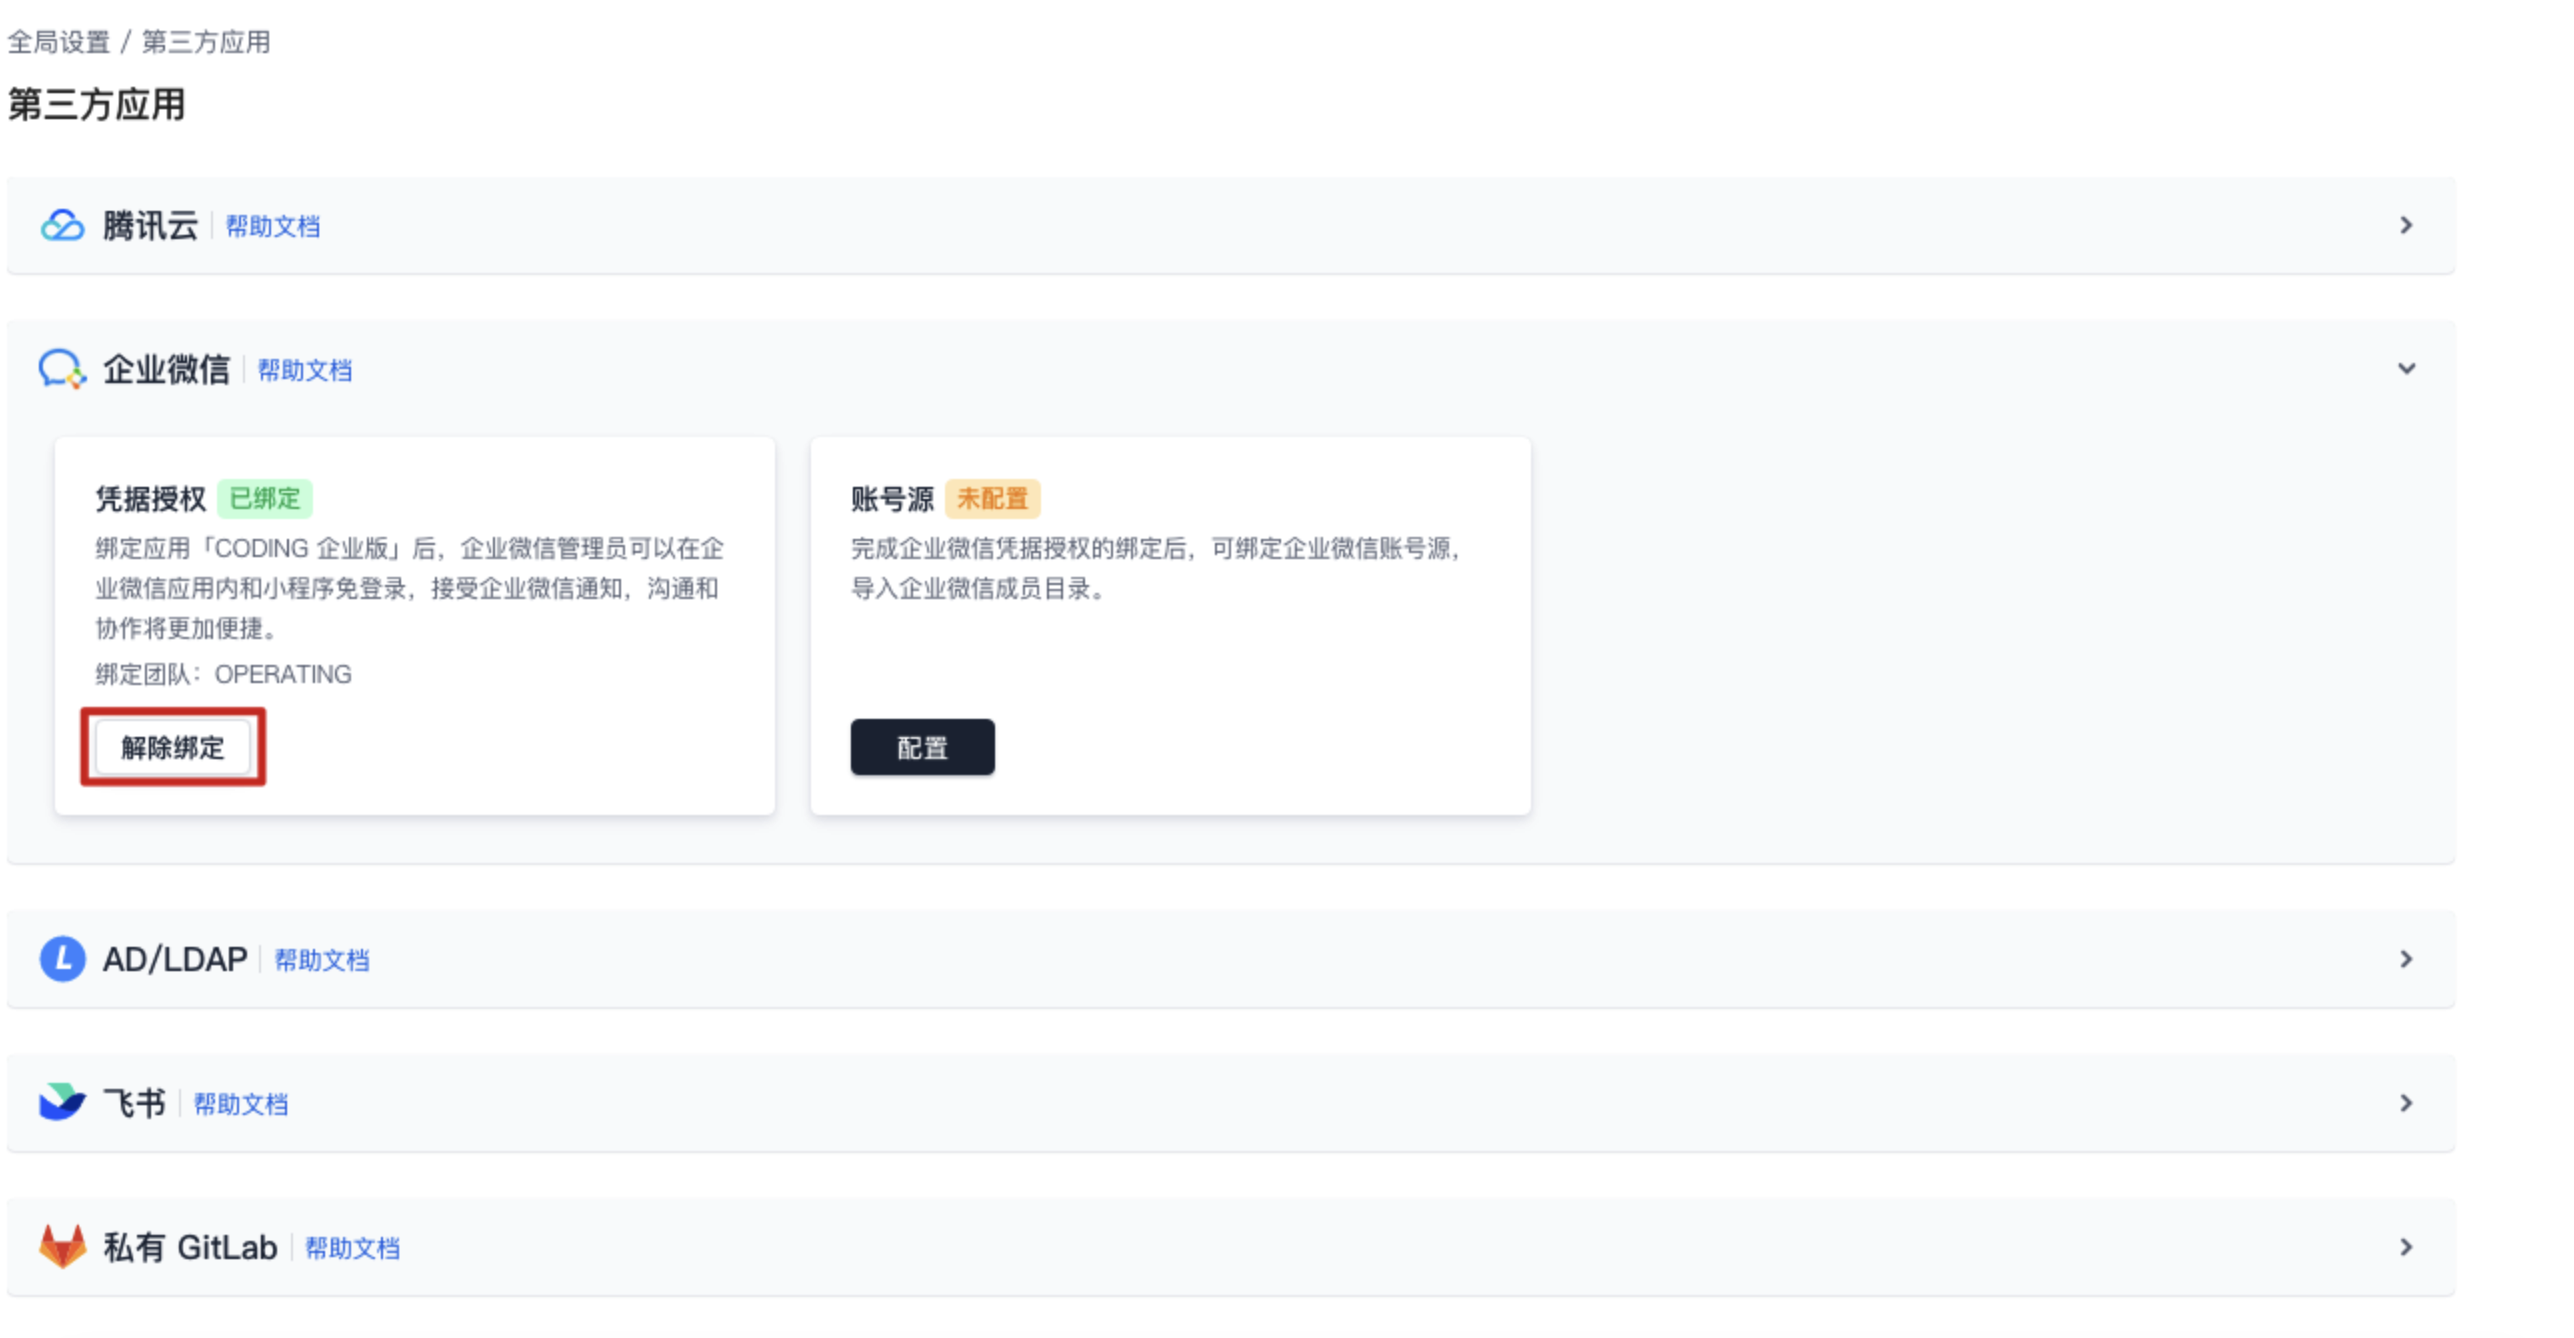Viewport: 2574px width, 1338px height.
Task: Open 帮助文档 link next to 飞书
Action: tap(240, 1105)
